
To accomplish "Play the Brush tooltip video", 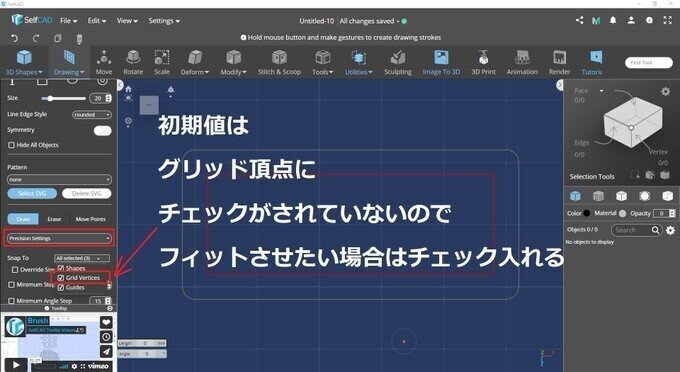I will tap(15, 365).
